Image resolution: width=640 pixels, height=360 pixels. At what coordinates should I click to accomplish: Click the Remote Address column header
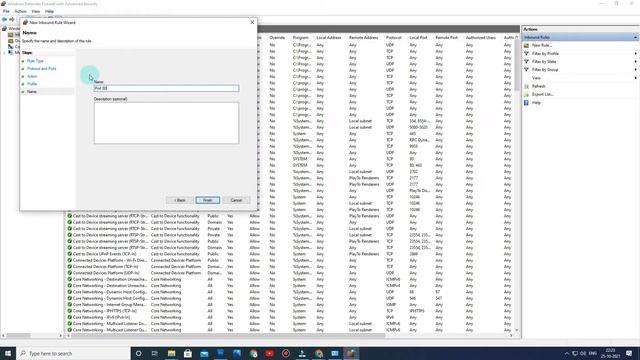click(363, 38)
